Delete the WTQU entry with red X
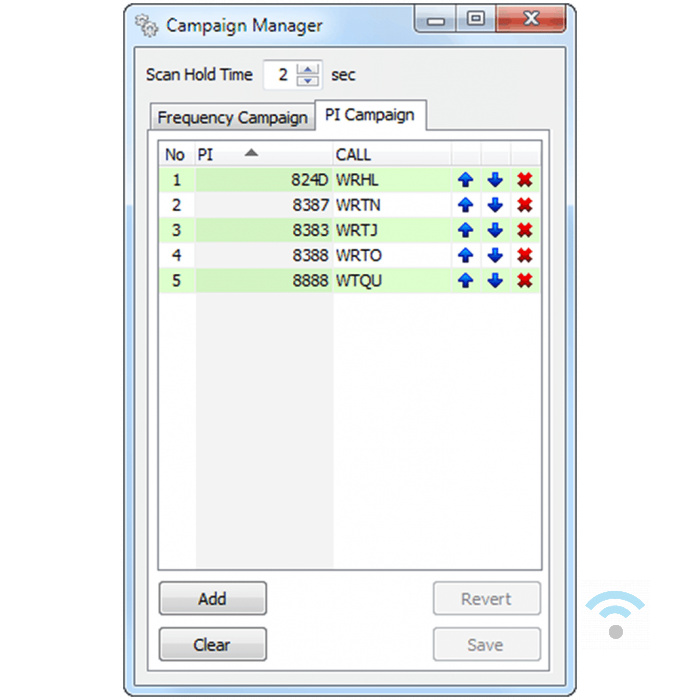The height and width of the screenshot is (700, 700). [x=524, y=281]
